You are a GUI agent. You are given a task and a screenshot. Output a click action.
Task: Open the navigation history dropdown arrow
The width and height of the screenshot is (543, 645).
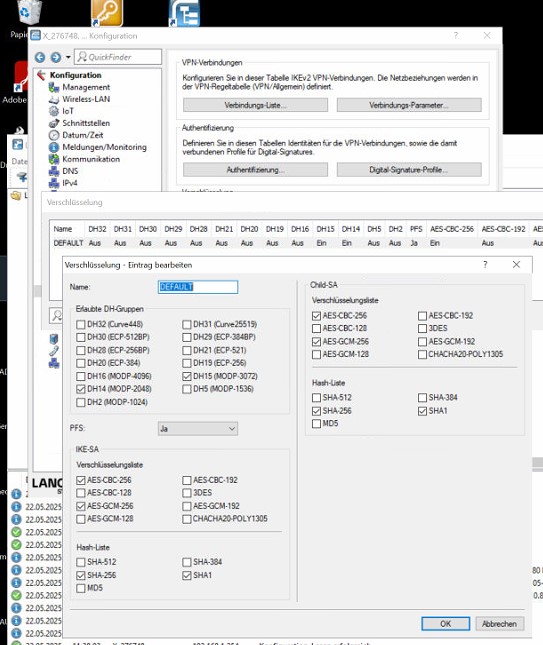point(68,57)
